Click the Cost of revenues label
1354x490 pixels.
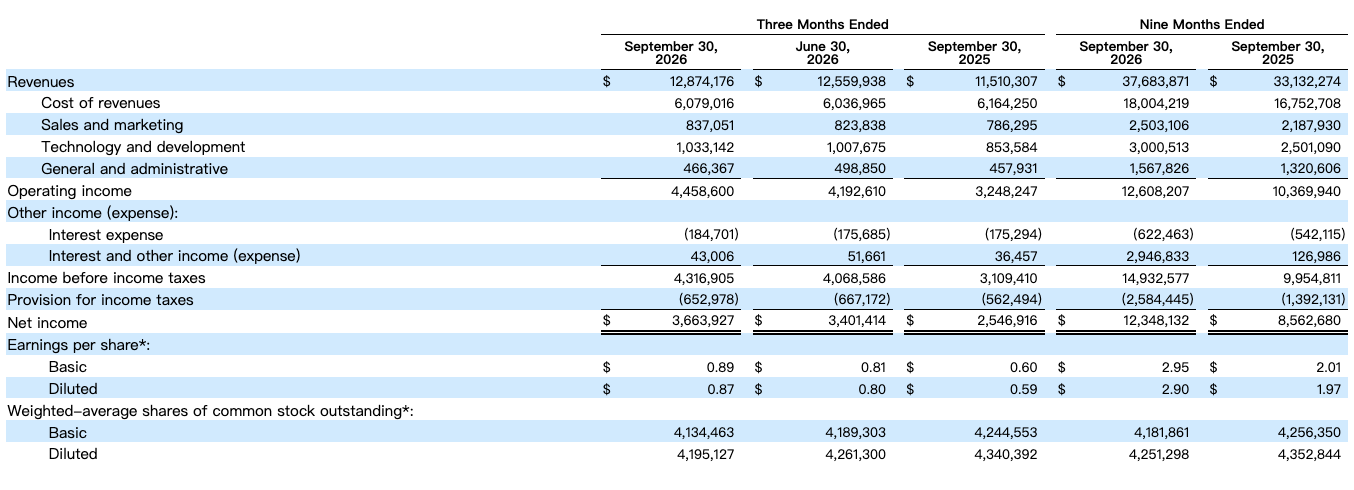100,103
